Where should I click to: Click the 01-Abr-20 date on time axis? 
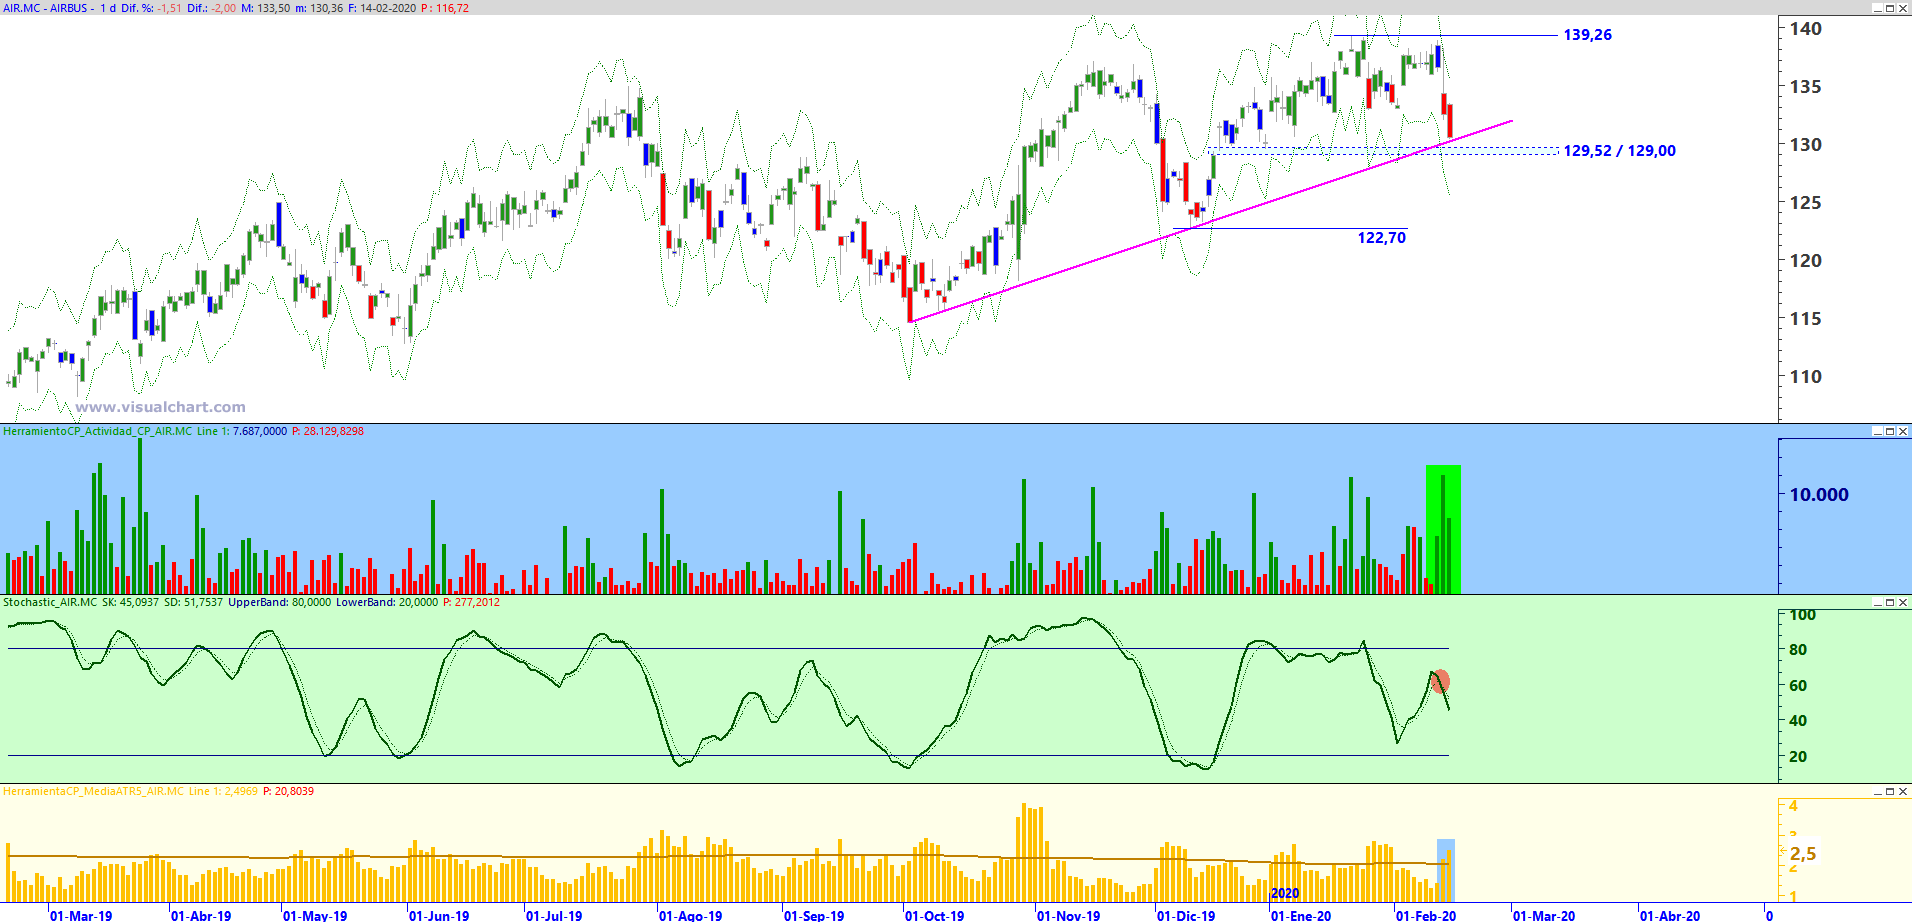pos(1670,915)
